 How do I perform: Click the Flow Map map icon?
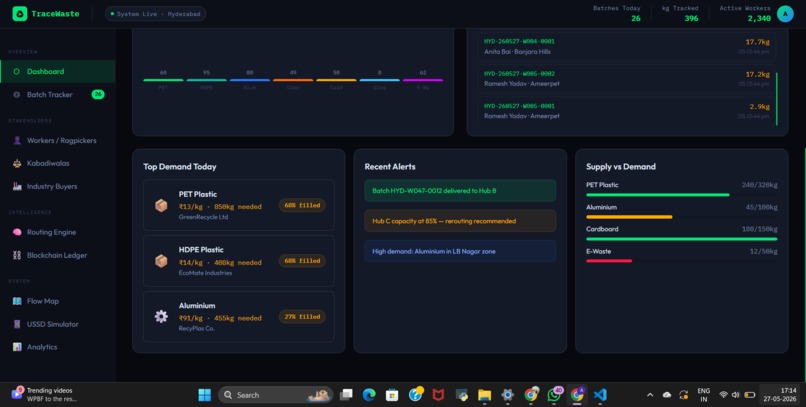(x=16, y=301)
